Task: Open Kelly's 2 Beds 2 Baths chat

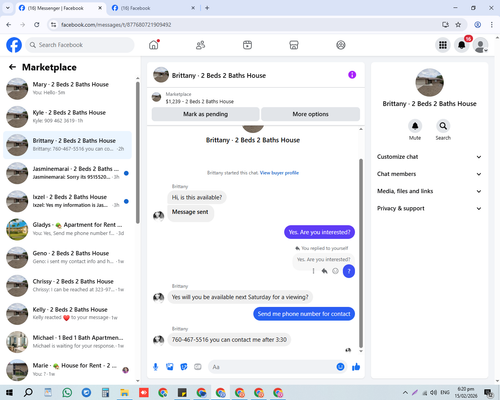Action: pos(67,314)
